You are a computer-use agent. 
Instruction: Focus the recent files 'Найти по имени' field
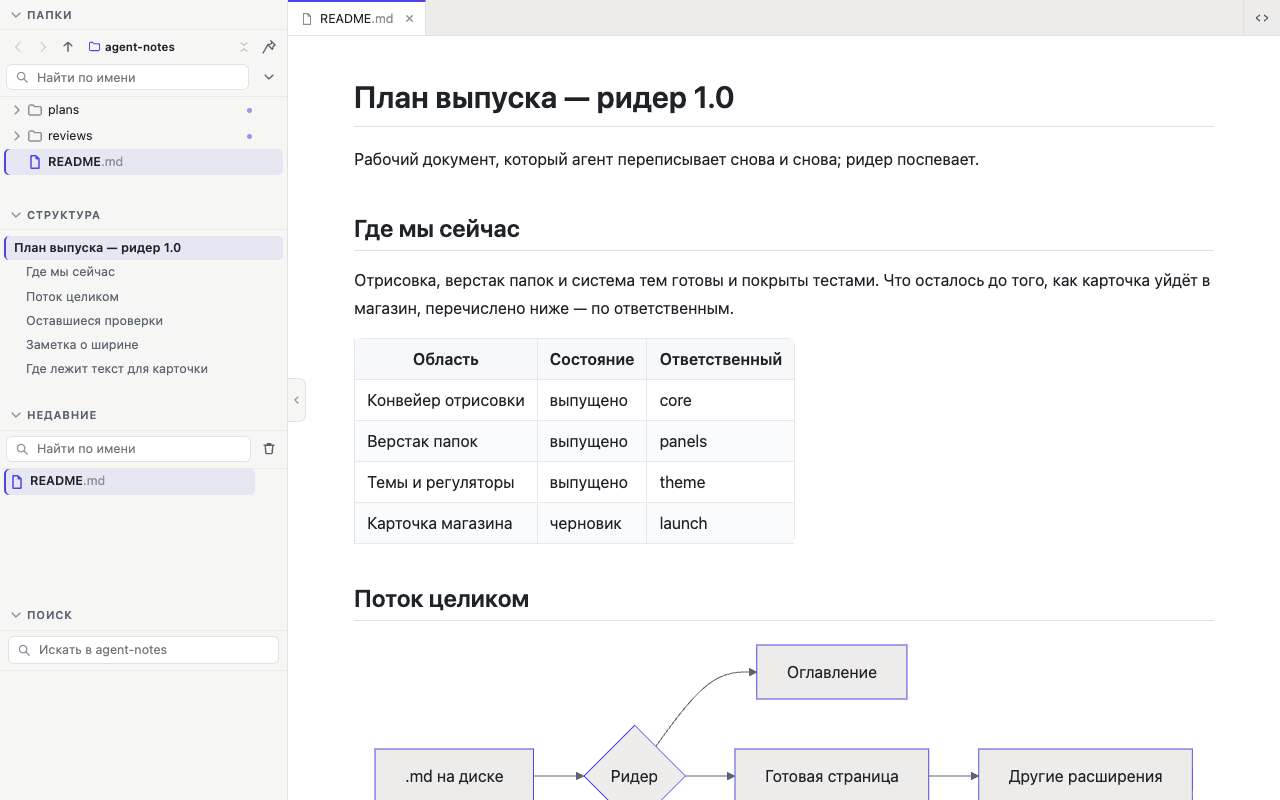pyautogui.click(x=128, y=449)
